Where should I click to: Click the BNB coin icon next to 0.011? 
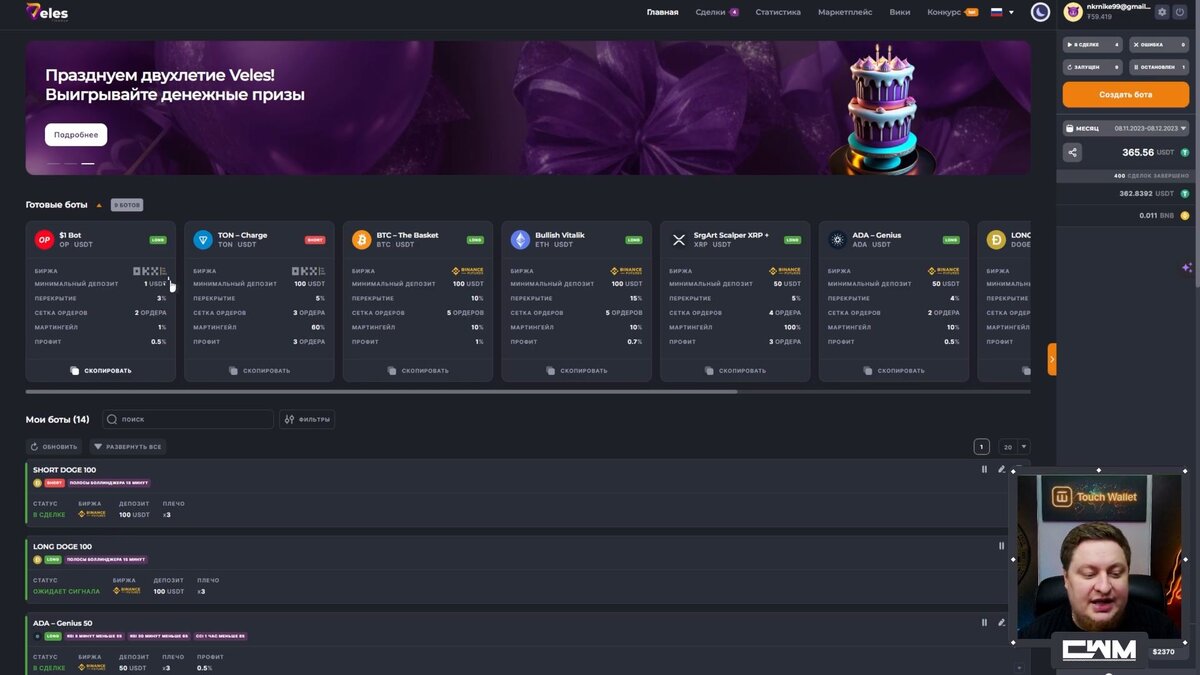pos(1185,215)
